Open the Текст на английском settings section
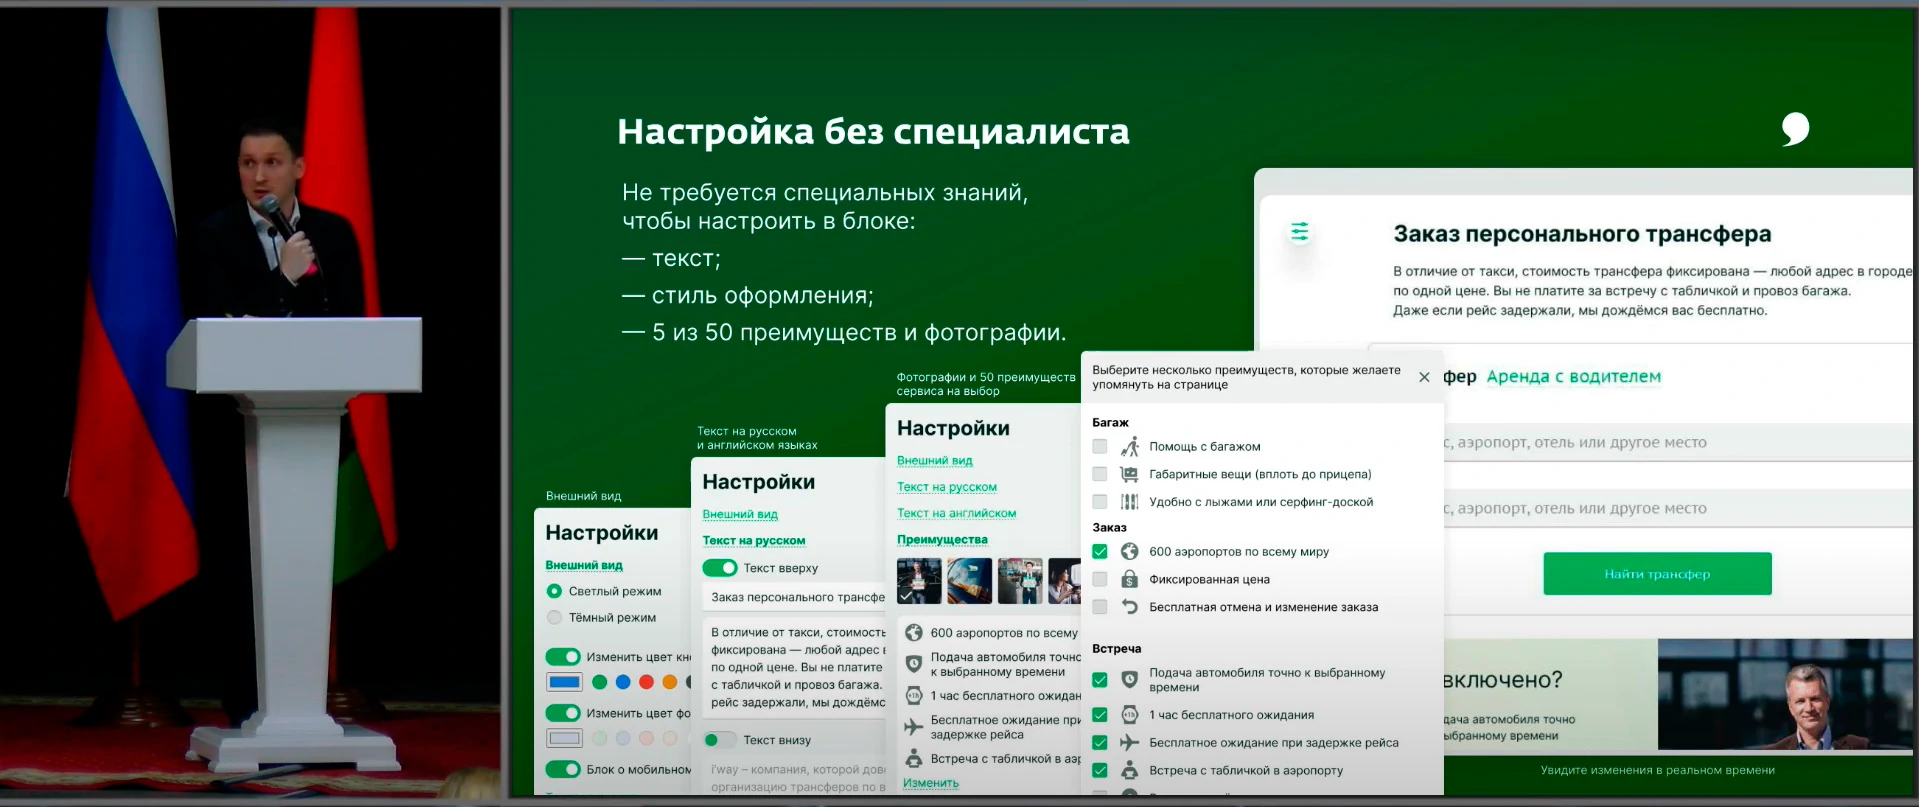The image size is (1919, 807). tap(956, 513)
